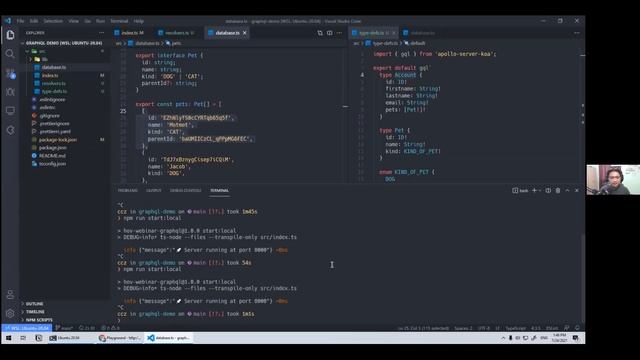Select the database.ts tab in left editor
Screen dimensions: 640x360
click(x=227, y=33)
